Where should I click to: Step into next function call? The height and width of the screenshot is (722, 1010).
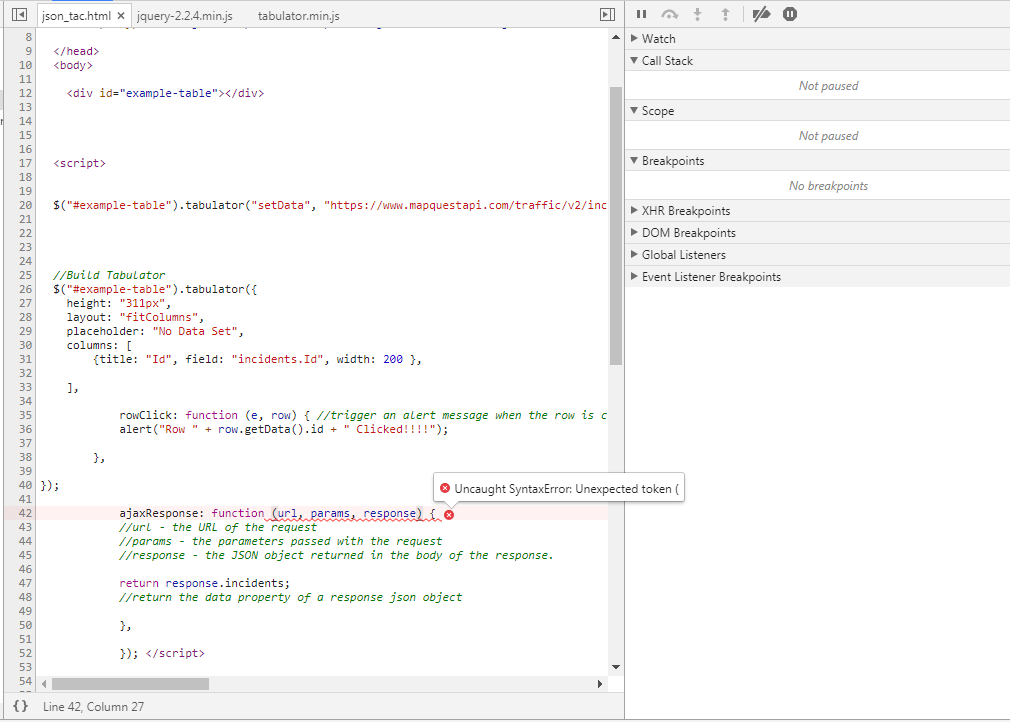(x=697, y=14)
